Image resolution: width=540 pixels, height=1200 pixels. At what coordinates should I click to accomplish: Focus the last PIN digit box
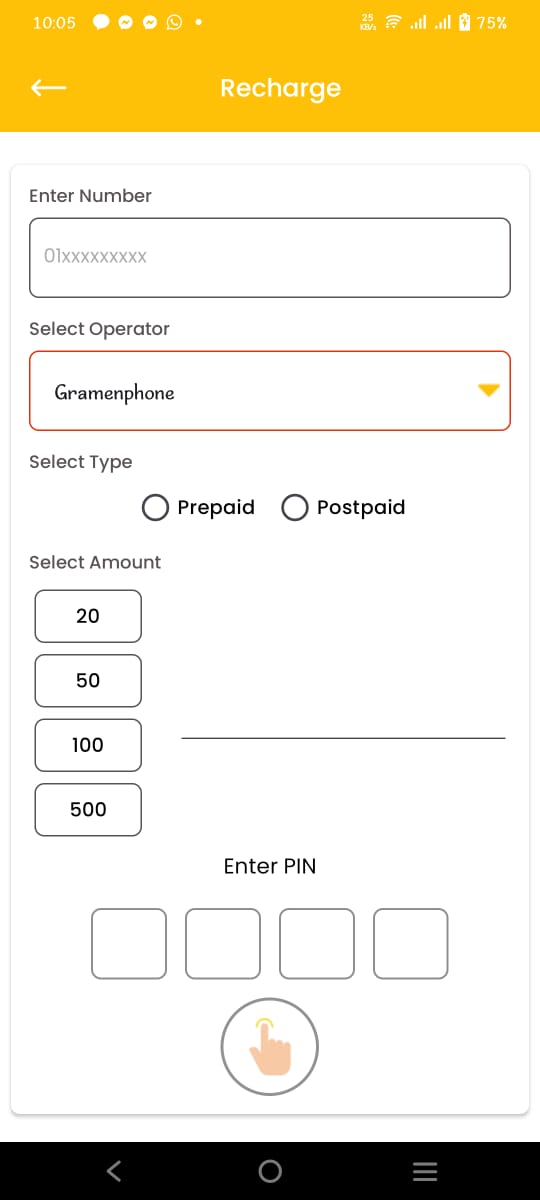tap(411, 943)
